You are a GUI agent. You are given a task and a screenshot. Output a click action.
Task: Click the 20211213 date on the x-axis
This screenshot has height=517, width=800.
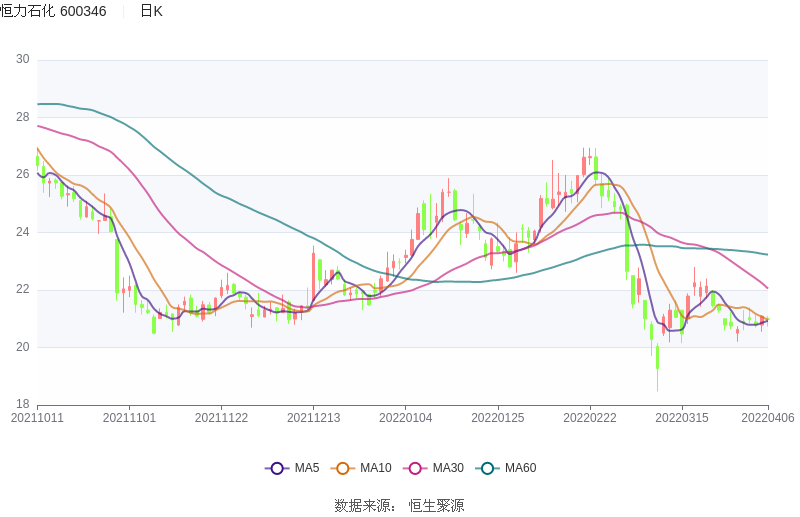[313, 418]
